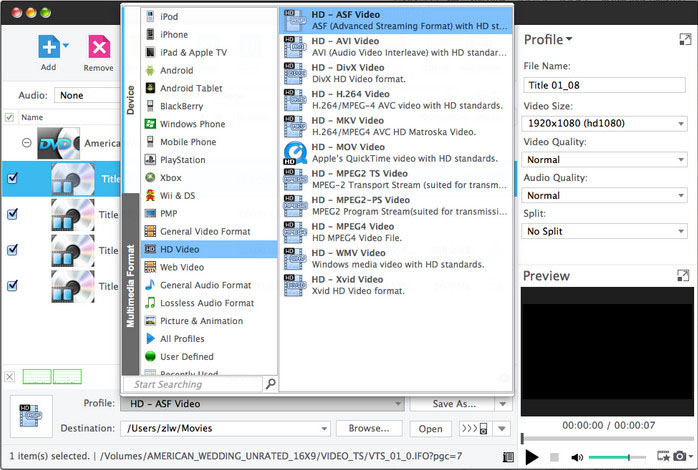Click the Android robot icon
This screenshot has height=470, width=698.
tap(150, 70)
